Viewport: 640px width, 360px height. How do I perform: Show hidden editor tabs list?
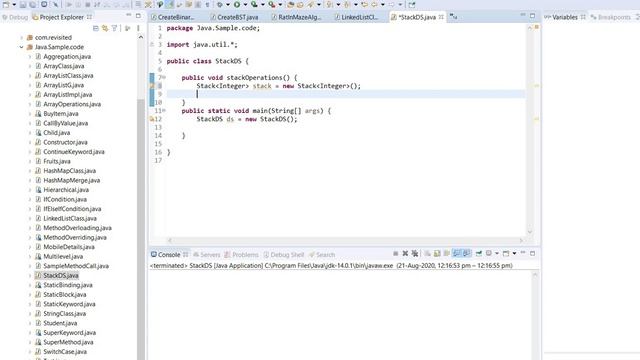tap(453, 17)
